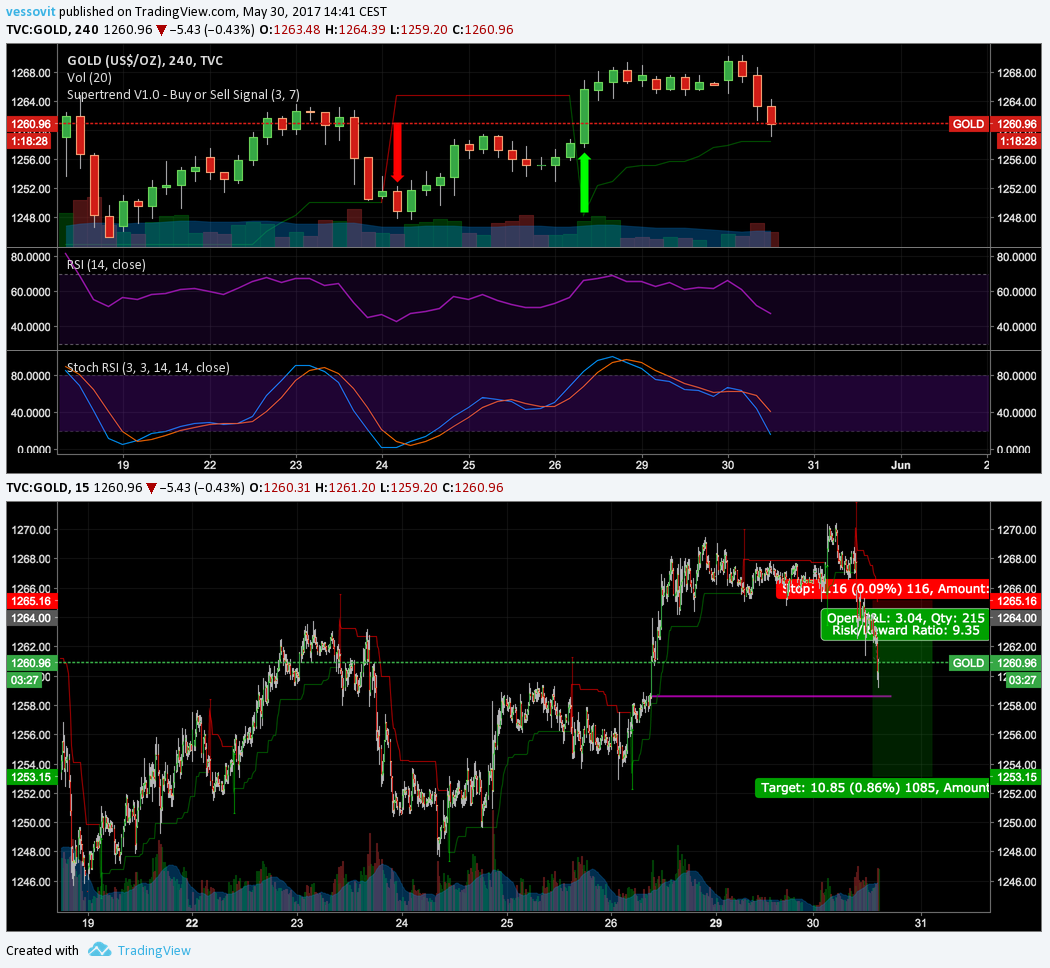Select the RSI (14, close) indicator label
1050x968 pixels.
pyautogui.click(x=106, y=264)
